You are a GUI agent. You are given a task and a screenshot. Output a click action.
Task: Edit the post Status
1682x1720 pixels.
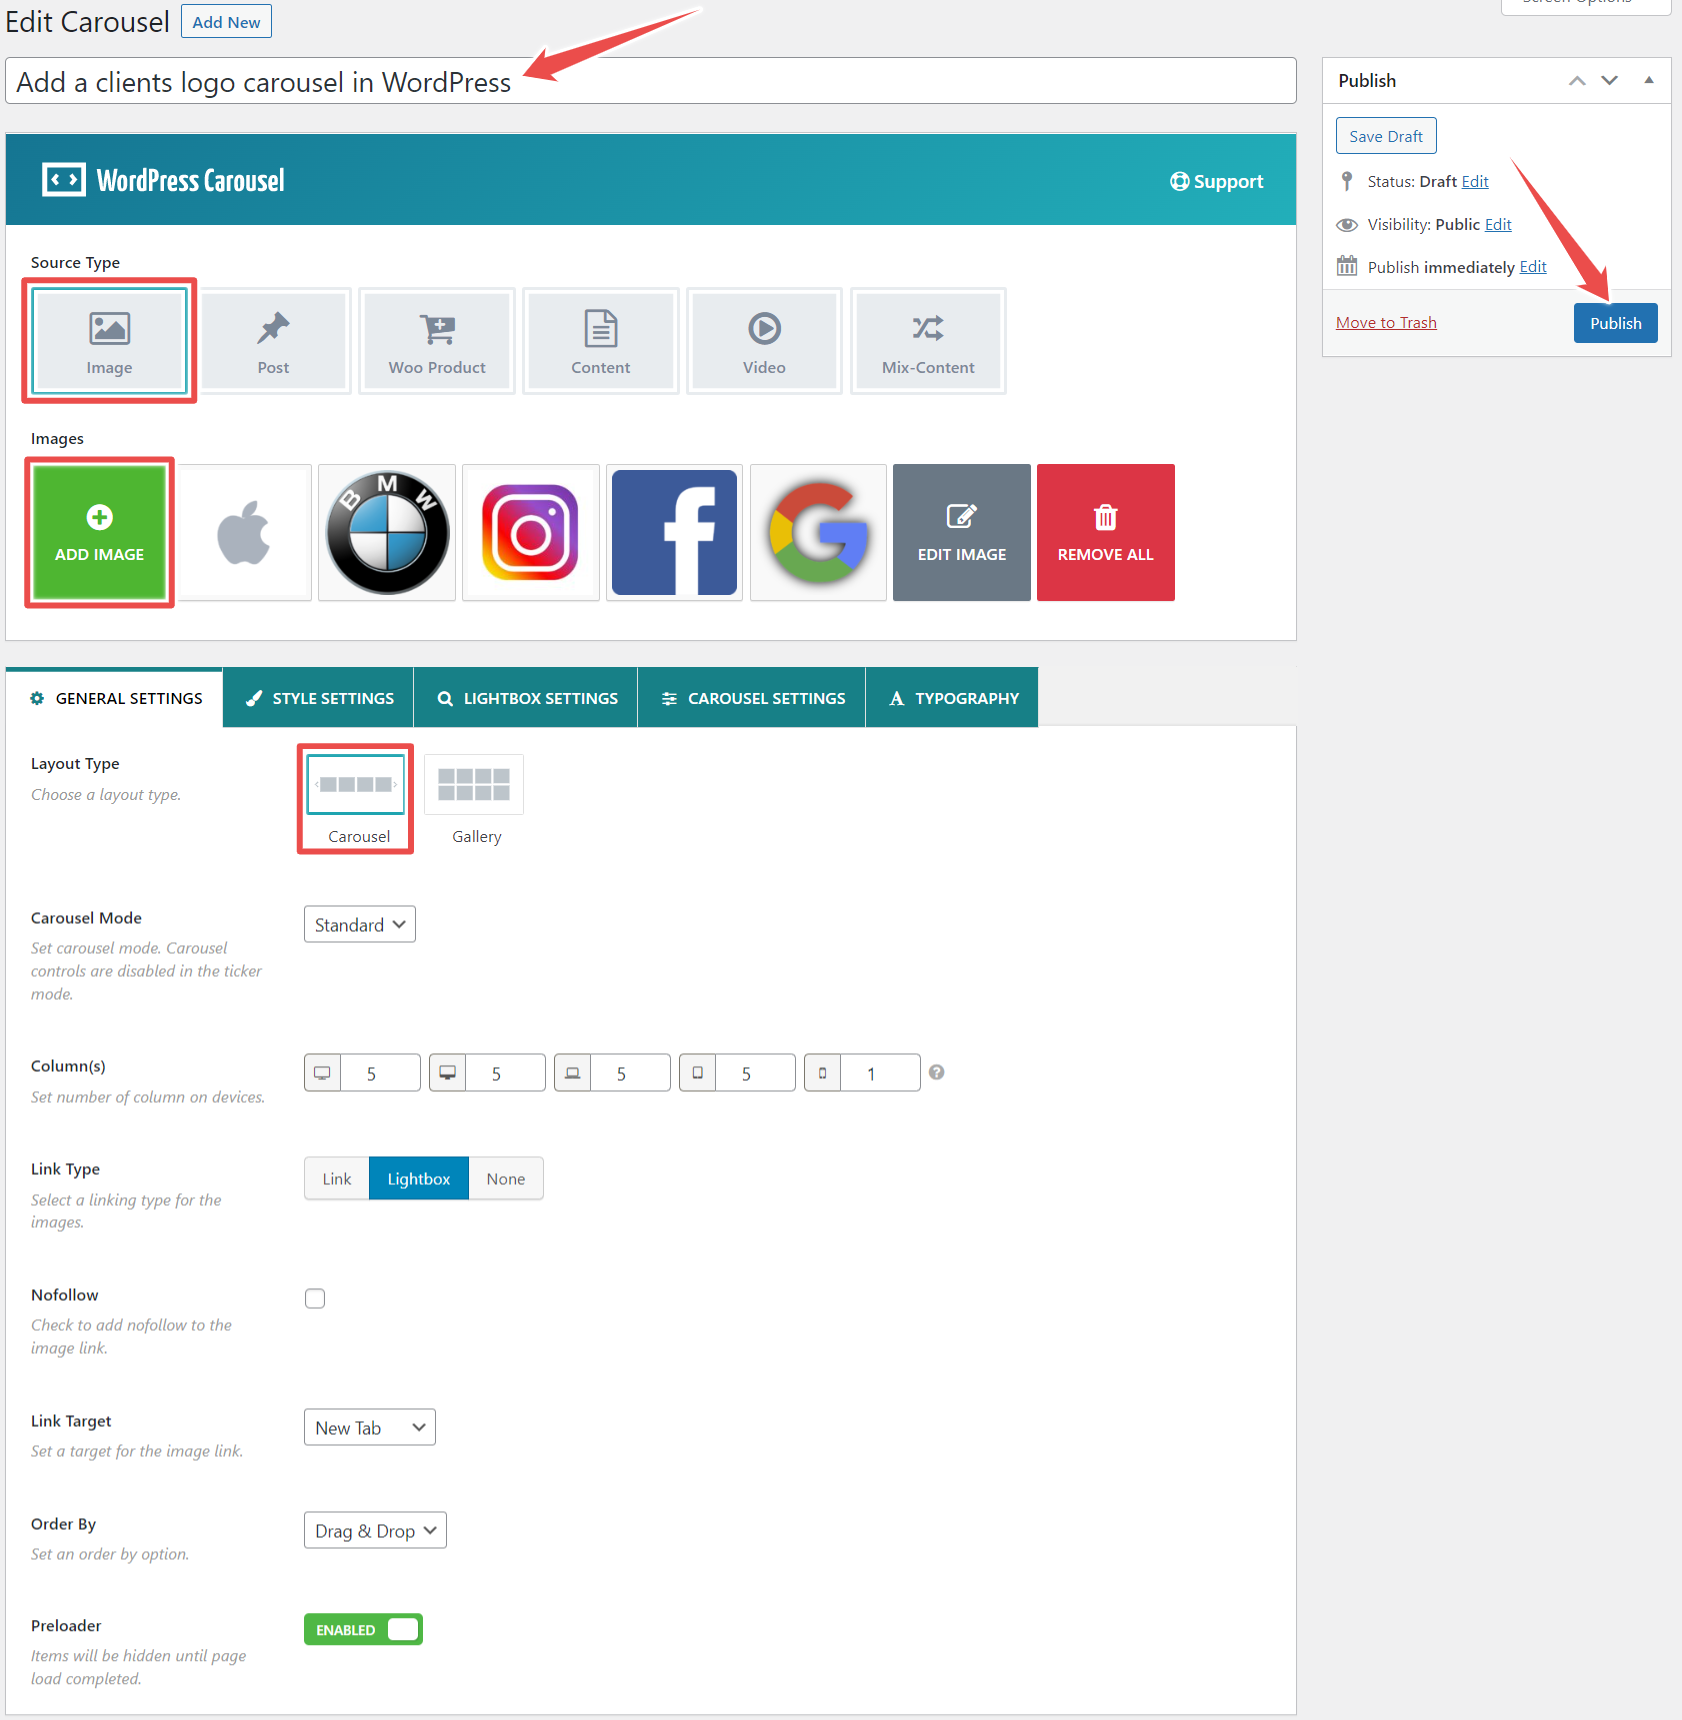1475,182
